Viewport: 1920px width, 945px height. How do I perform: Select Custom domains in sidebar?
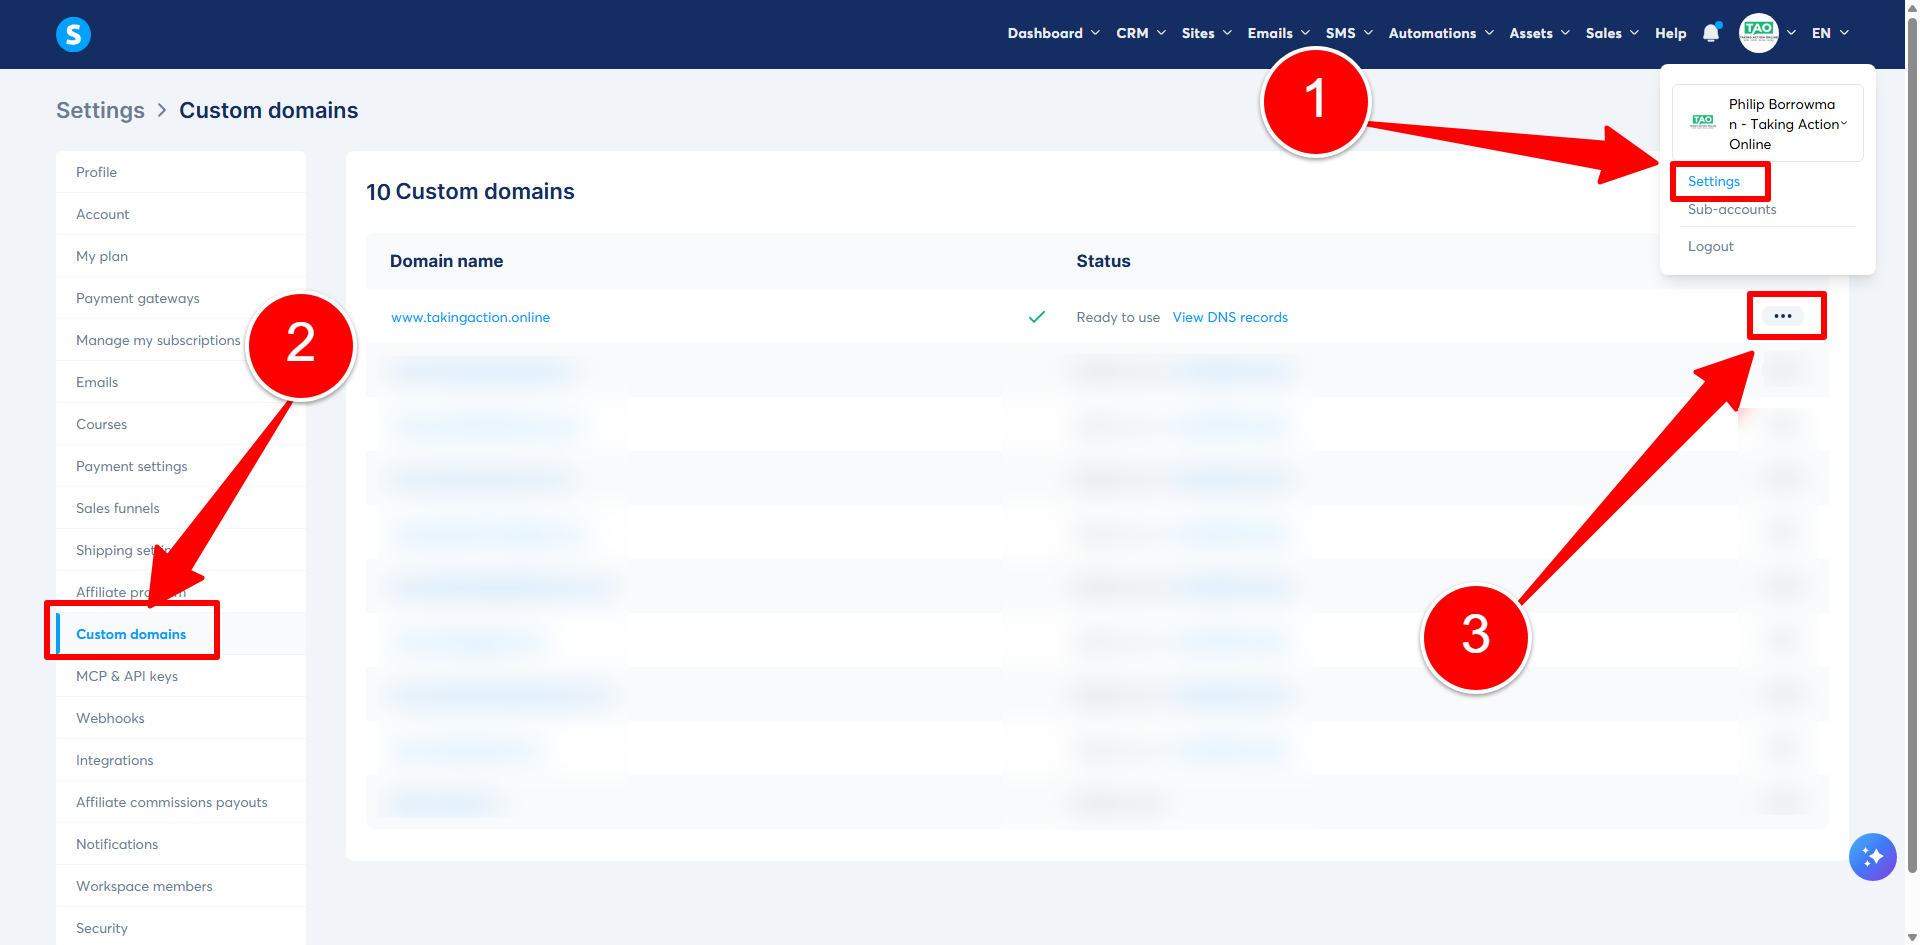pos(181,634)
